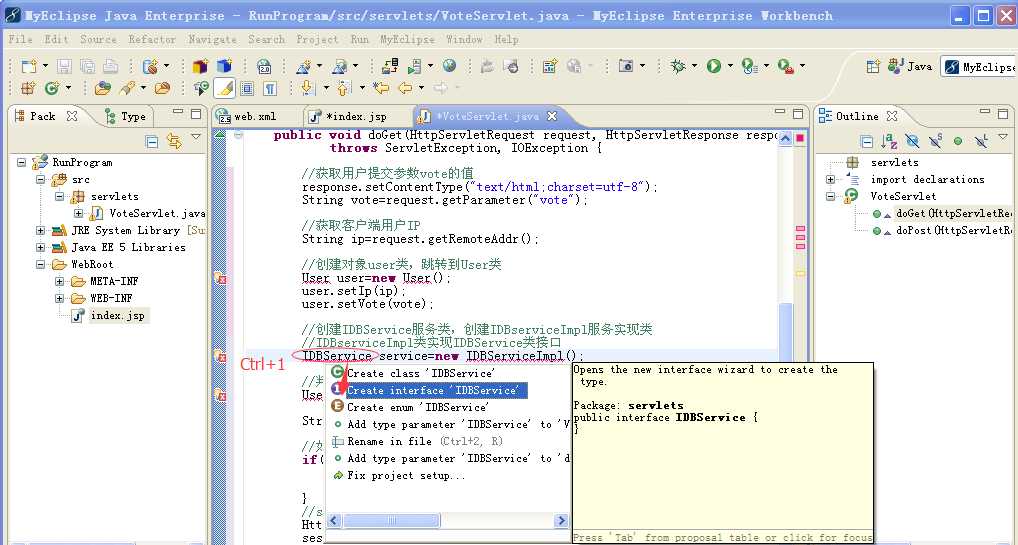
Task: Collapse the src folder node
Action: pos(40,179)
